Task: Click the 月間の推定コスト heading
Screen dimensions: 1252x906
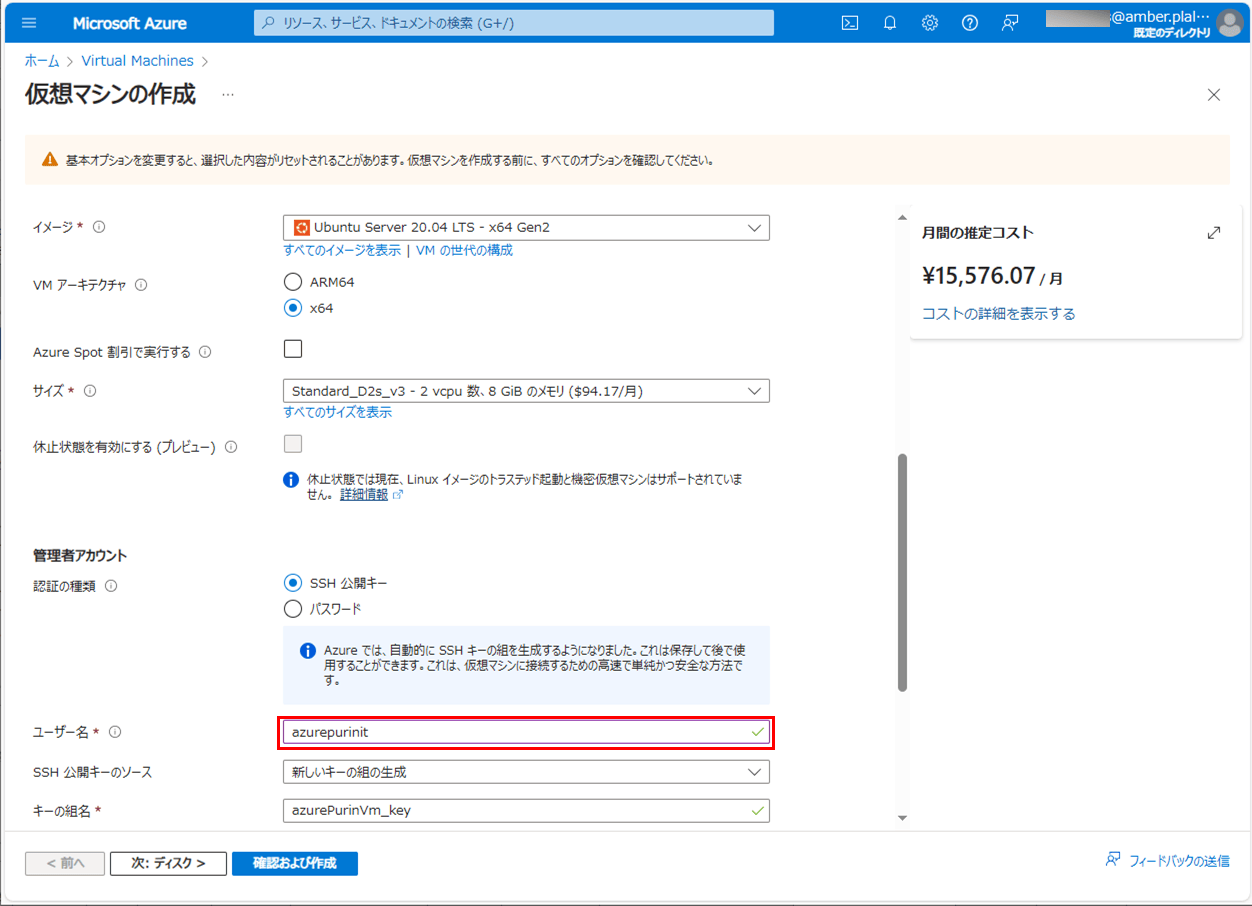Action: click(977, 233)
